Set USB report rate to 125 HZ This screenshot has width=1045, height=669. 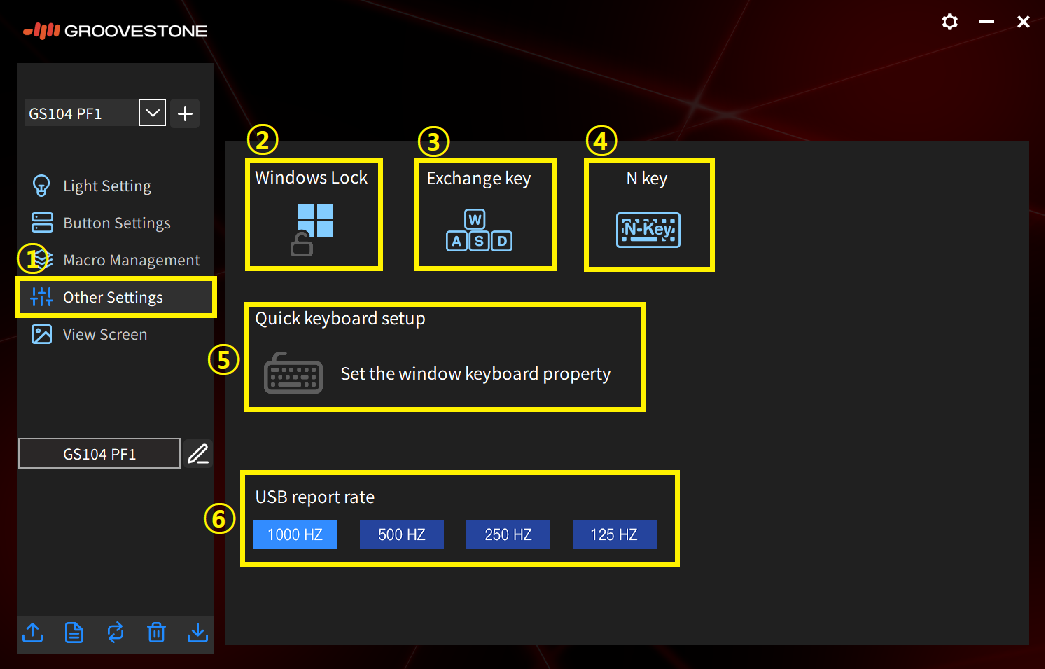pyautogui.click(x=614, y=535)
